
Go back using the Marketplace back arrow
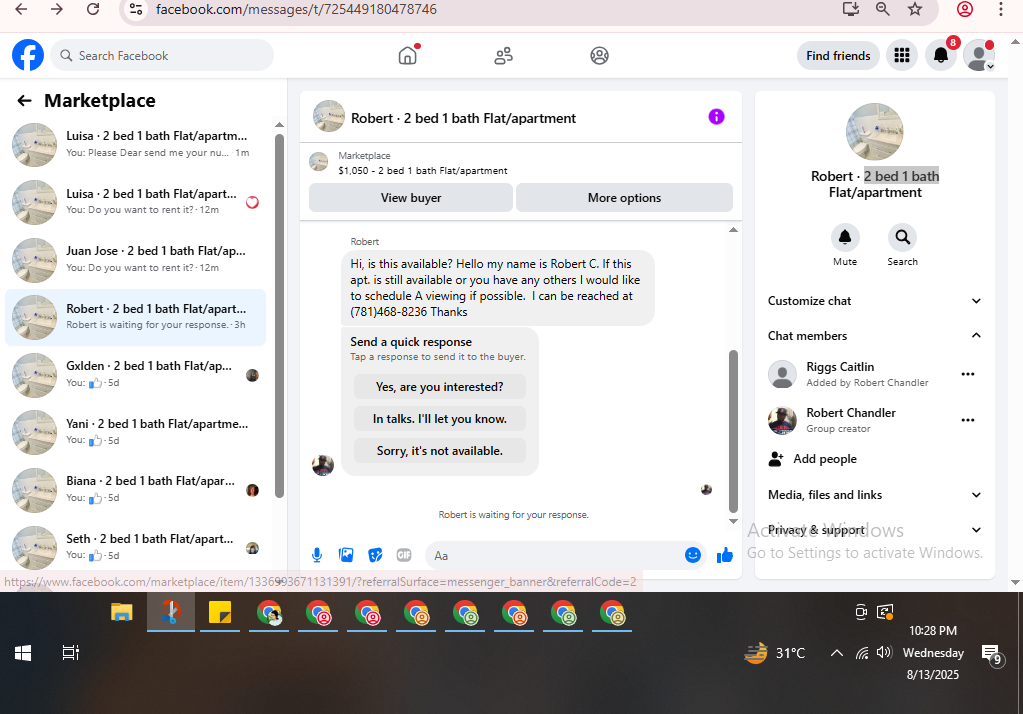25,101
